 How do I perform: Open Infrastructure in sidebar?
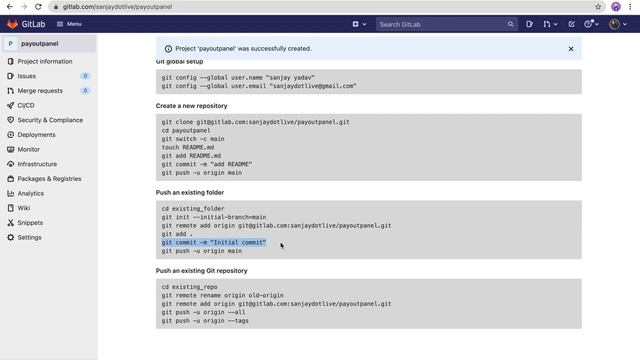coord(37,164)
